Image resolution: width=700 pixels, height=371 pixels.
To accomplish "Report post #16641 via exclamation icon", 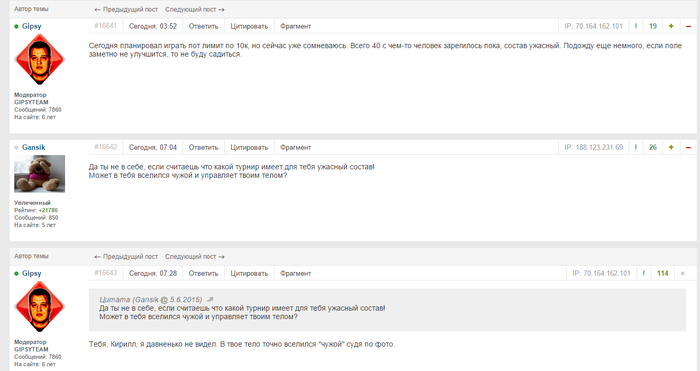I will tap(635, 26).
